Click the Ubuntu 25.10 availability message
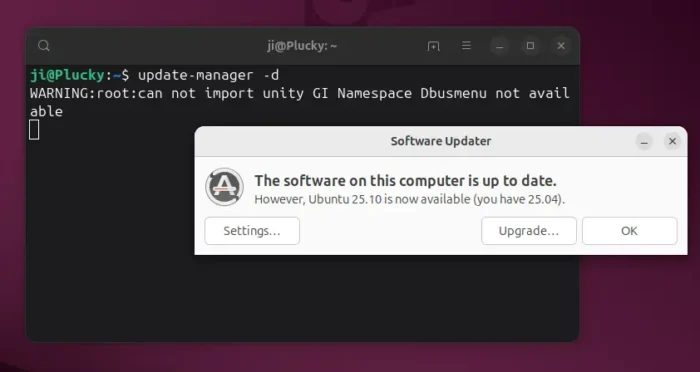 pos(409,199)
